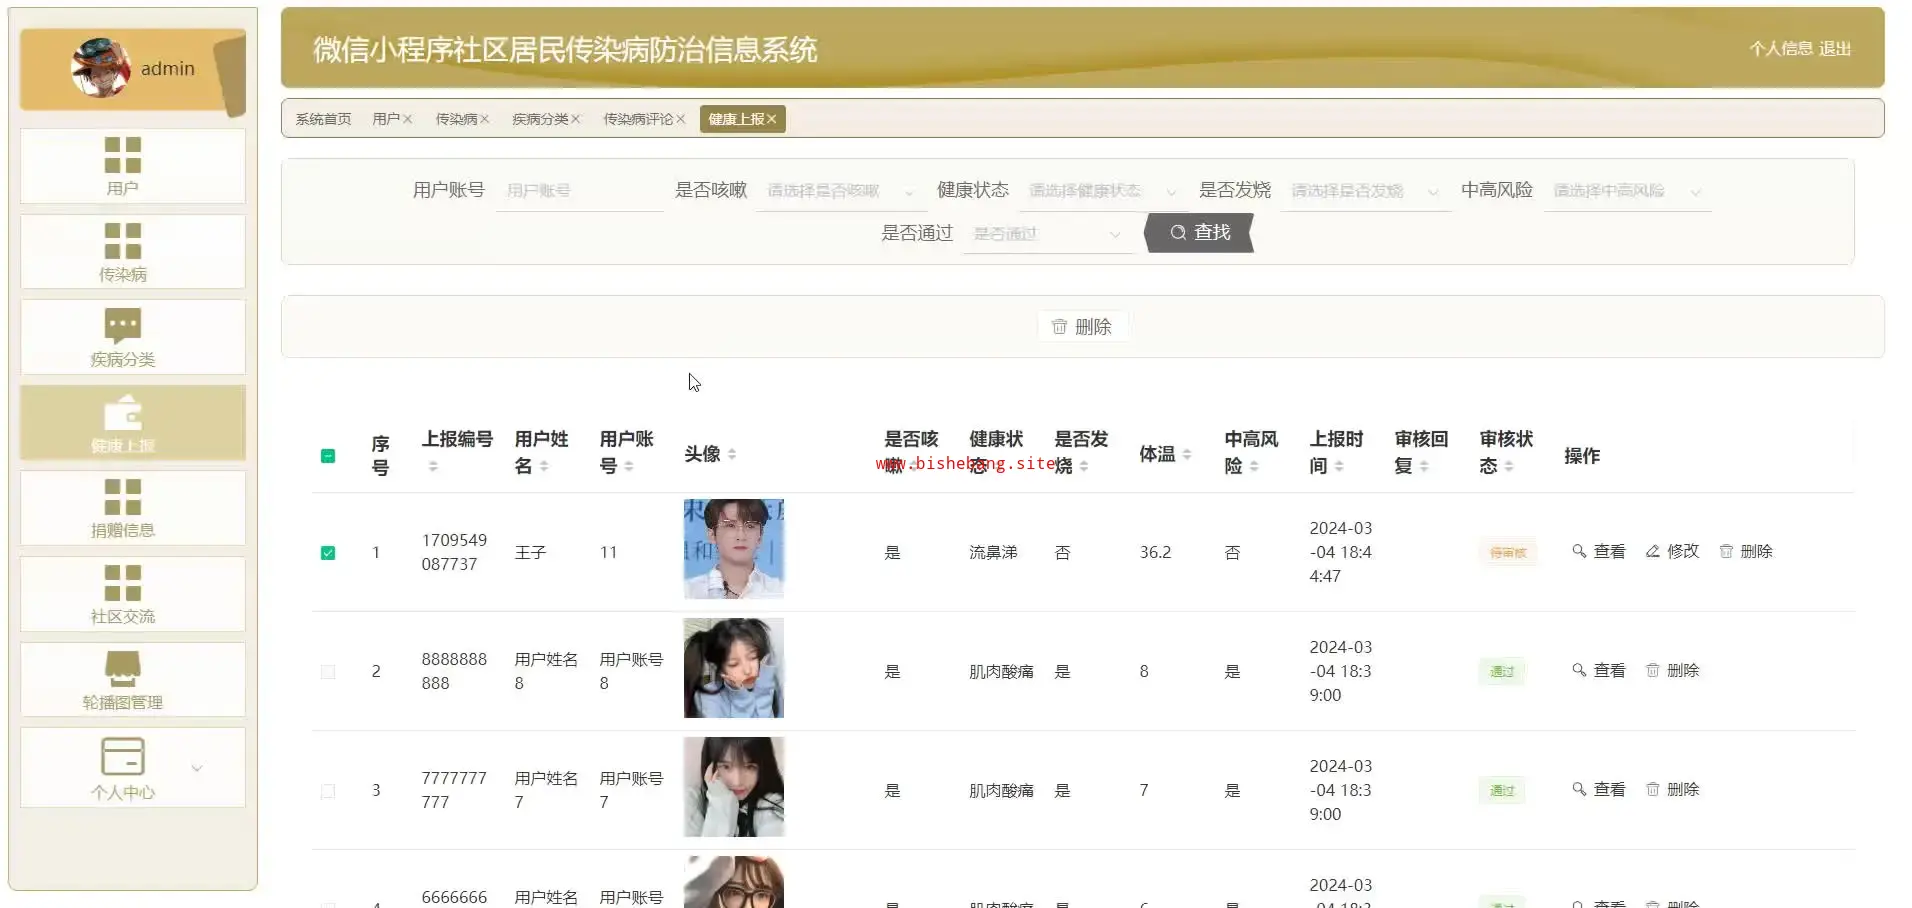Check the checkbox for row 2
This screenshot has height=908, width=1912.
point(328,672)
